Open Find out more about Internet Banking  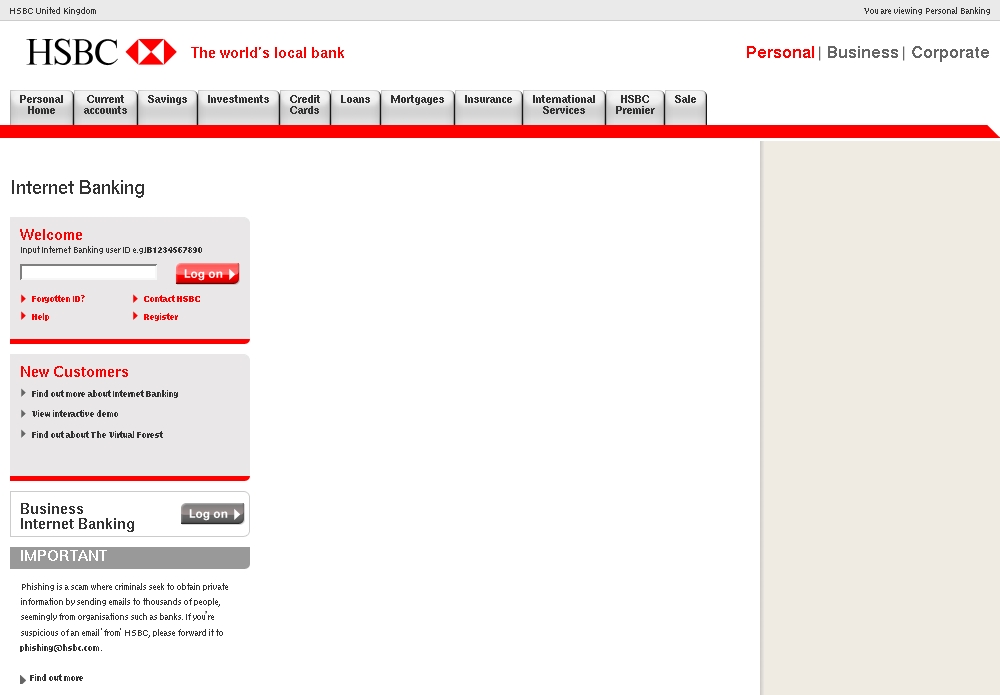tap(105, 393)
